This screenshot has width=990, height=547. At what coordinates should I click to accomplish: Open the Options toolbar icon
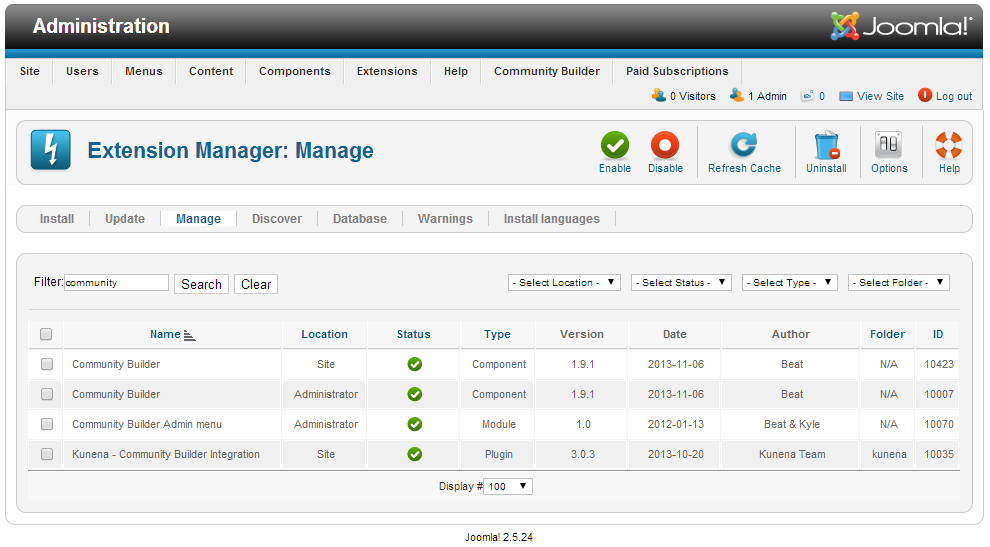point(888,145)
